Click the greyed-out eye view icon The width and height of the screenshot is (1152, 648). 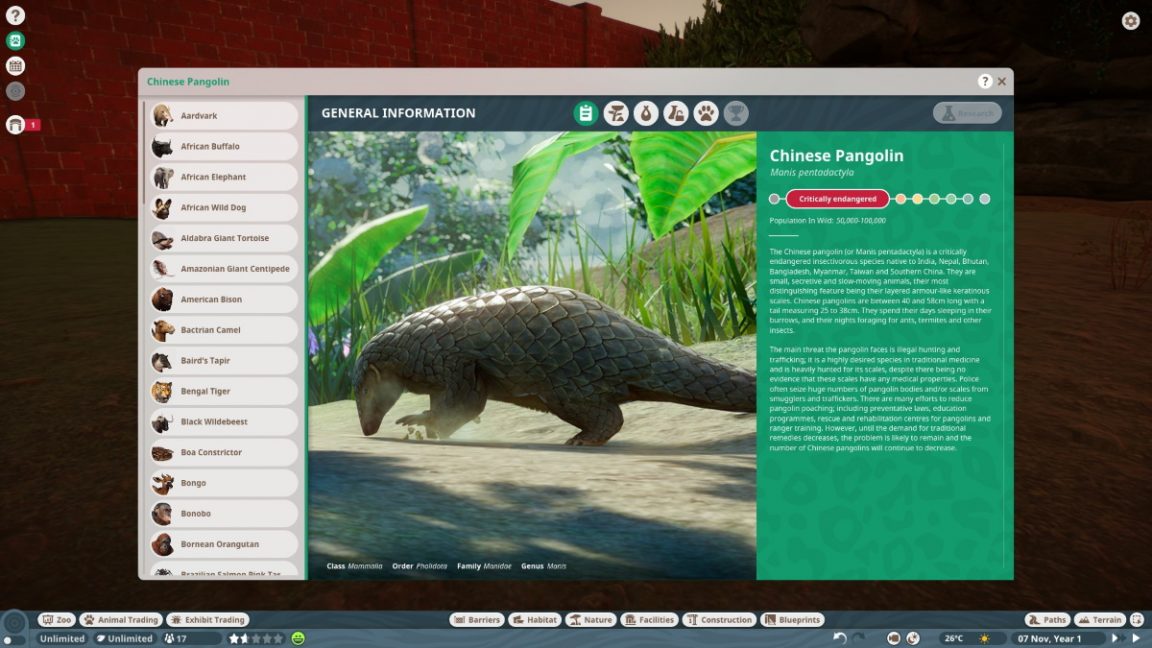coord(15,91)
